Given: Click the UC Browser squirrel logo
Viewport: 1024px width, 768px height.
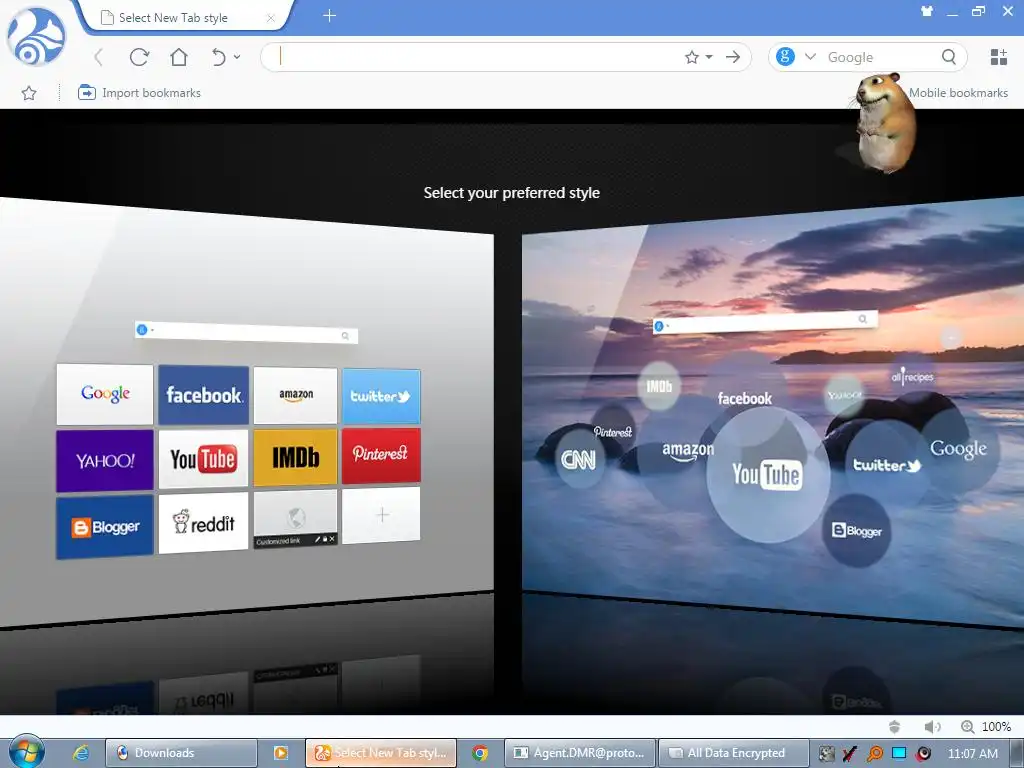Looking at the screenshot, I should (x=36, y=37).
